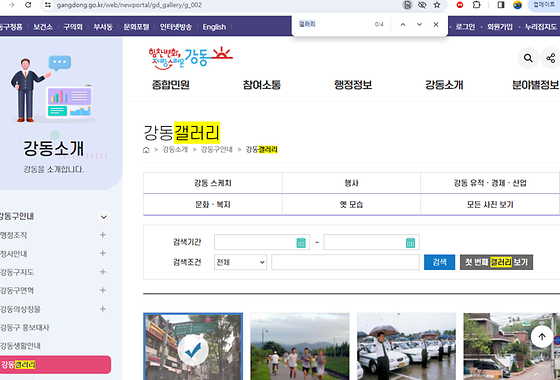Viewport: 560px width, 380px height.
Task: Click the start date input field
Action: (262, 242)
